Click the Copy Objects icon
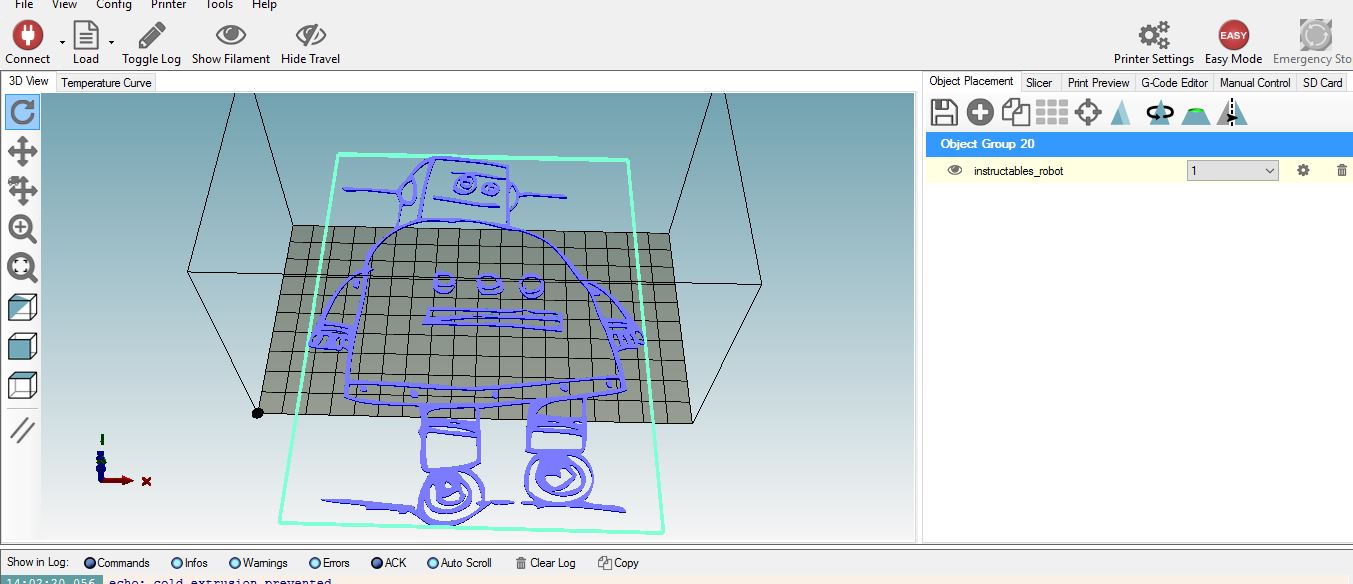1353x584 pixels. pos(1016,113)
